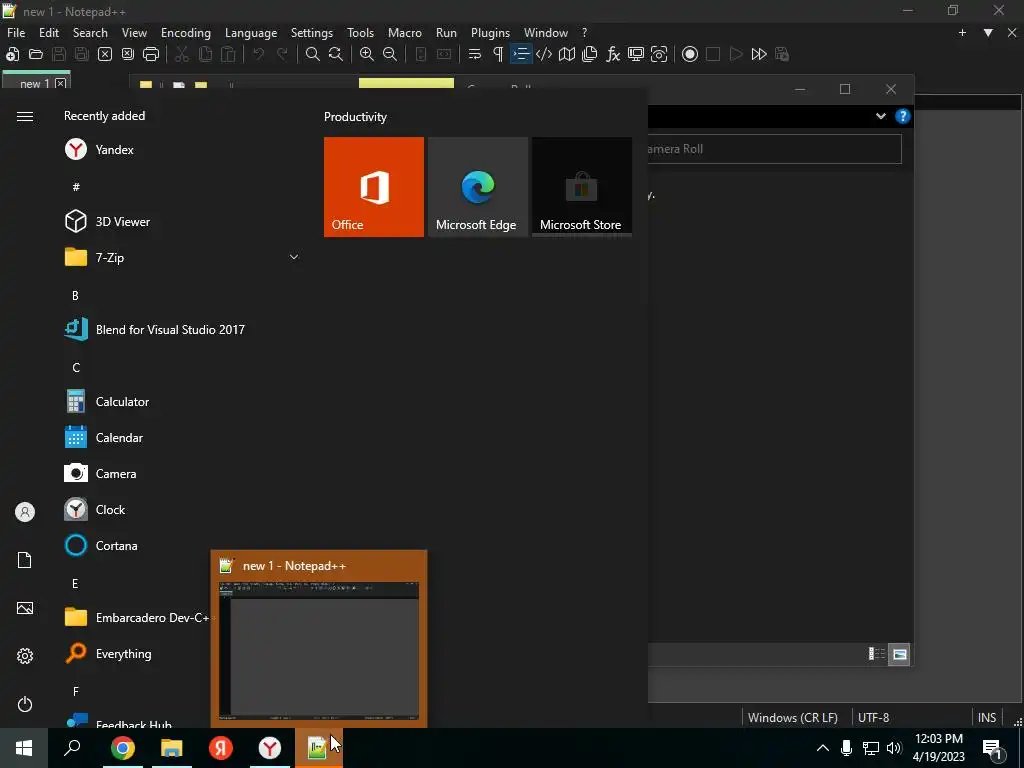Expand the 7-Zip folder chevron
This screenshot has height=768, width=1024.
click(x=294, y=257)
